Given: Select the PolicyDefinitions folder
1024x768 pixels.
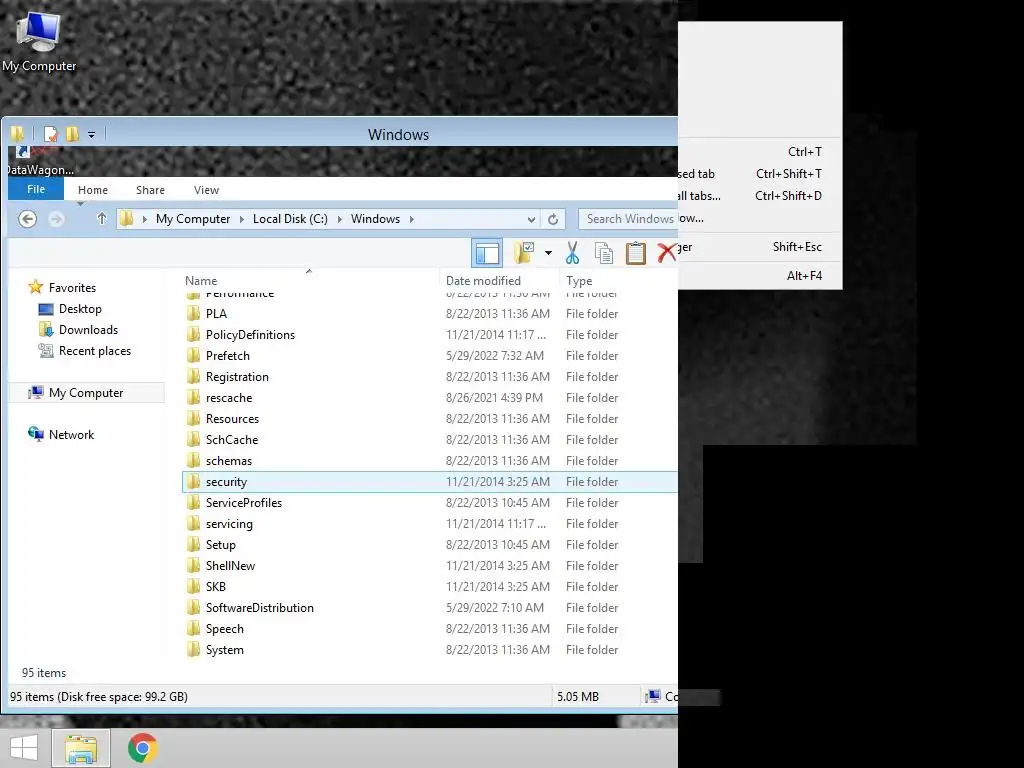Looking at the screenshot, I should 250,334.
